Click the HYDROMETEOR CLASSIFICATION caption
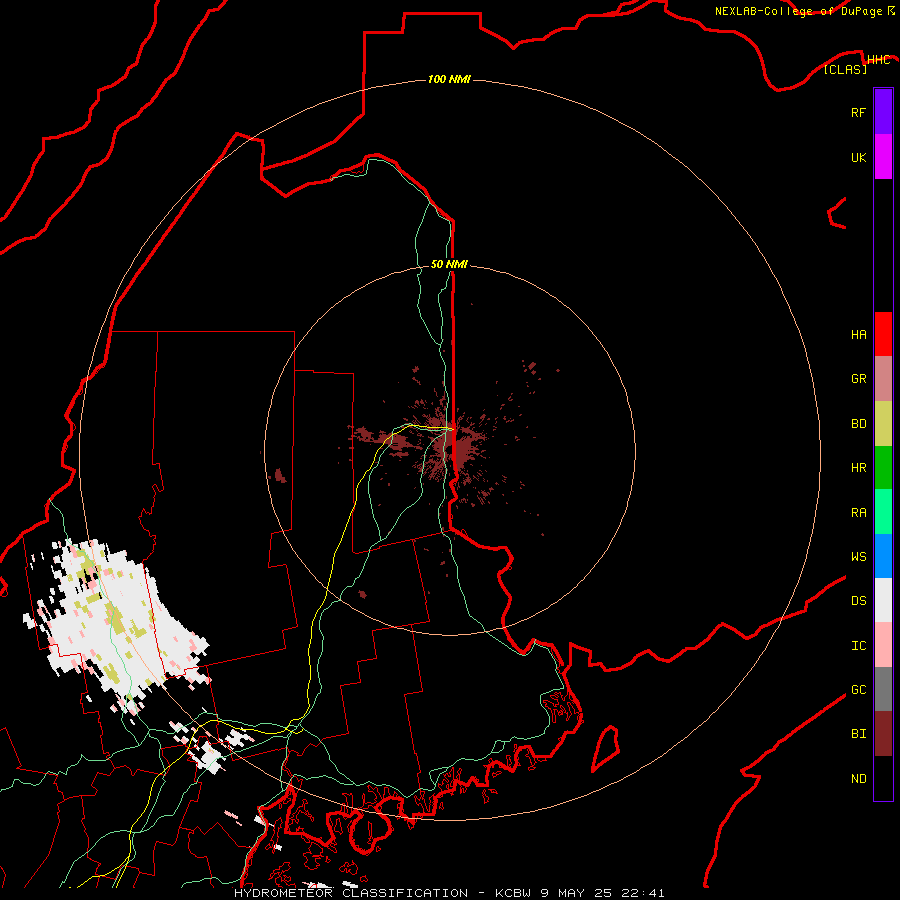The height and width of the screenshot is (900, 900). tap(351, 893)
